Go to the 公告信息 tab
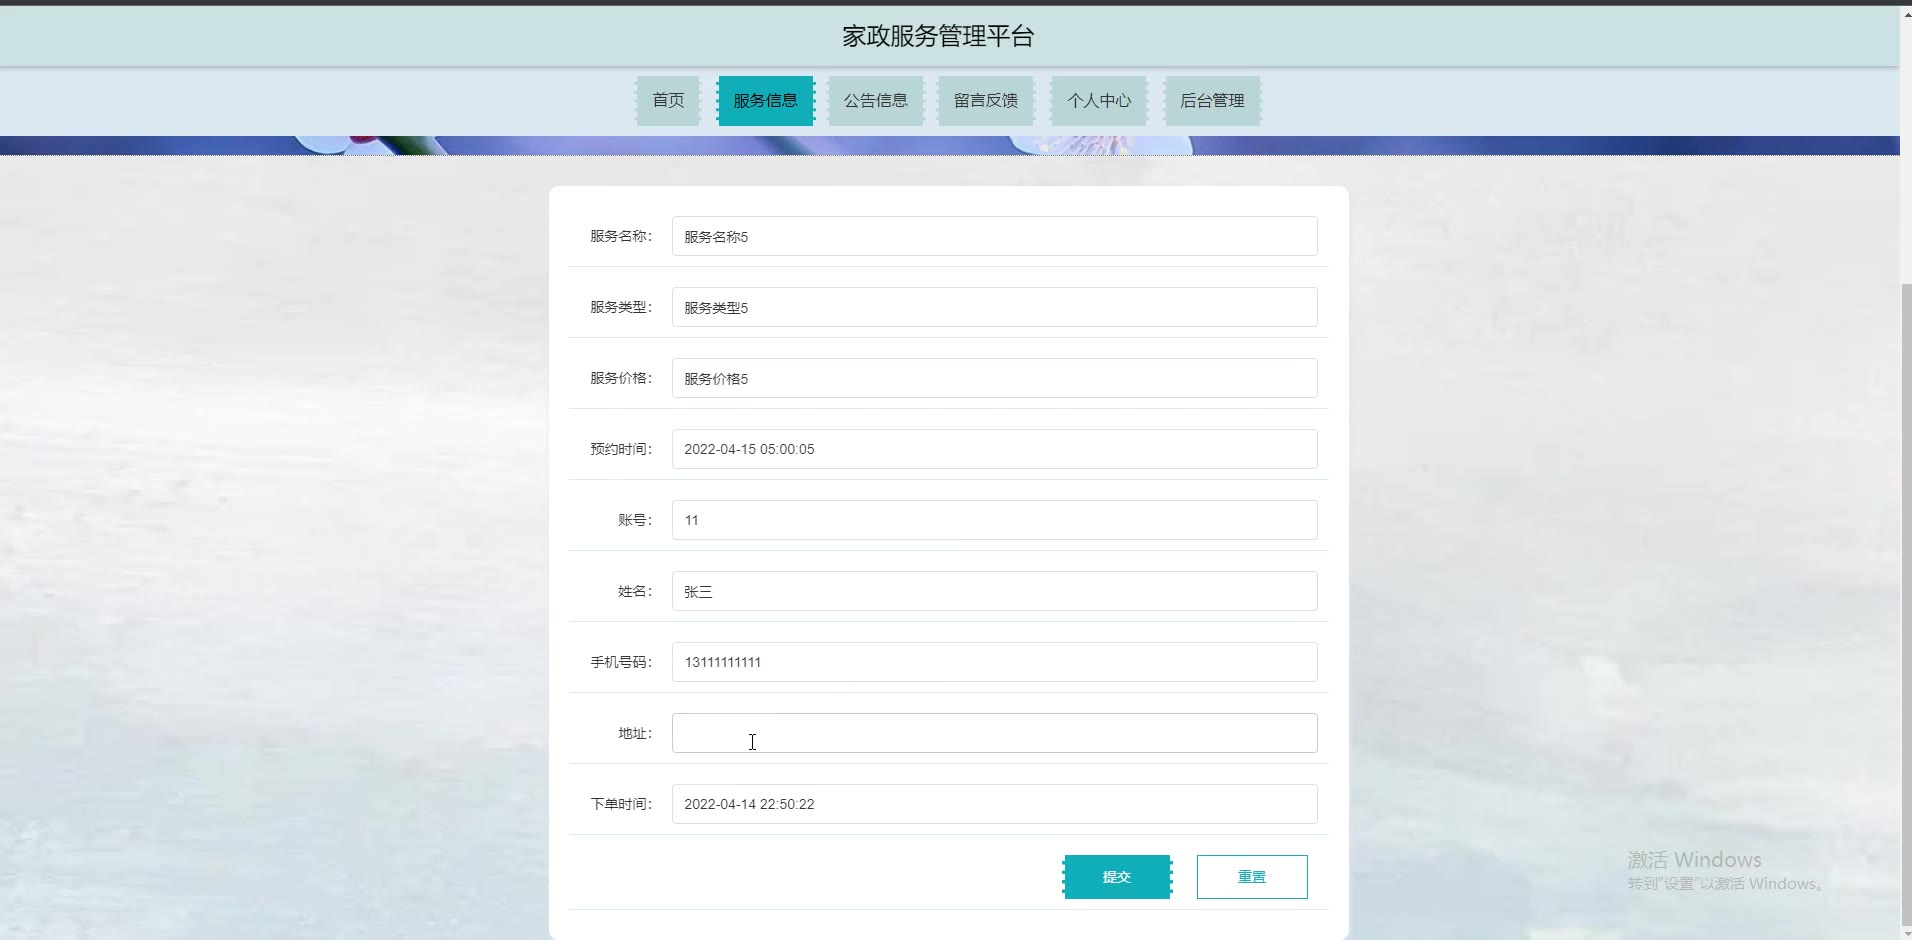Screen dimensions: 1912x940 click(x=875, y=101)
